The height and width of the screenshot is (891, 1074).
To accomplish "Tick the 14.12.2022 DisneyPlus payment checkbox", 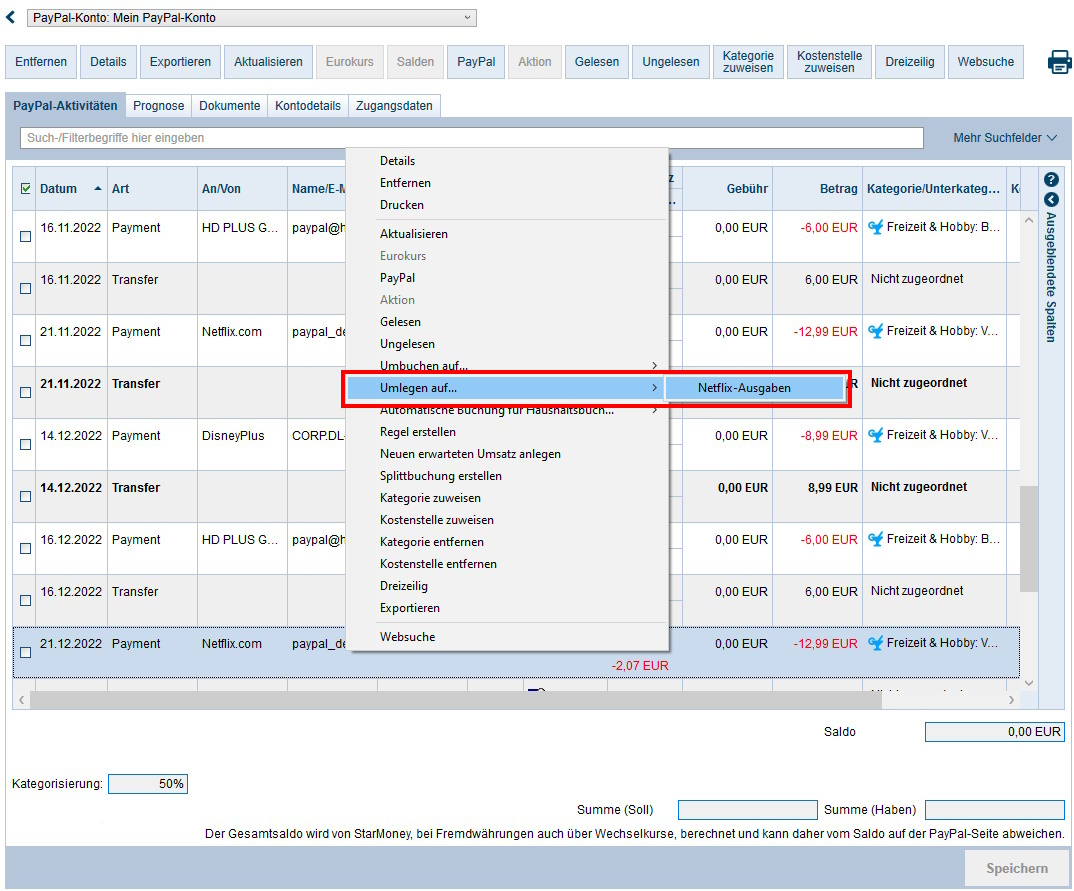I will tap(26, 444).
